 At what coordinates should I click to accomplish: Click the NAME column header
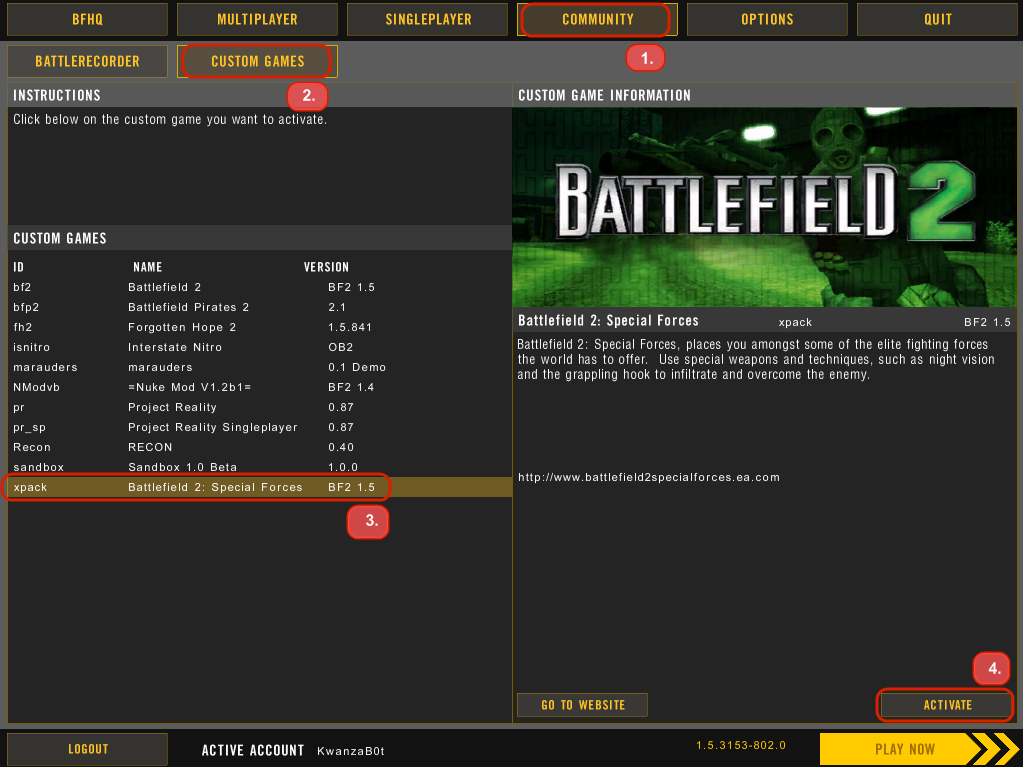click(147, 267)
